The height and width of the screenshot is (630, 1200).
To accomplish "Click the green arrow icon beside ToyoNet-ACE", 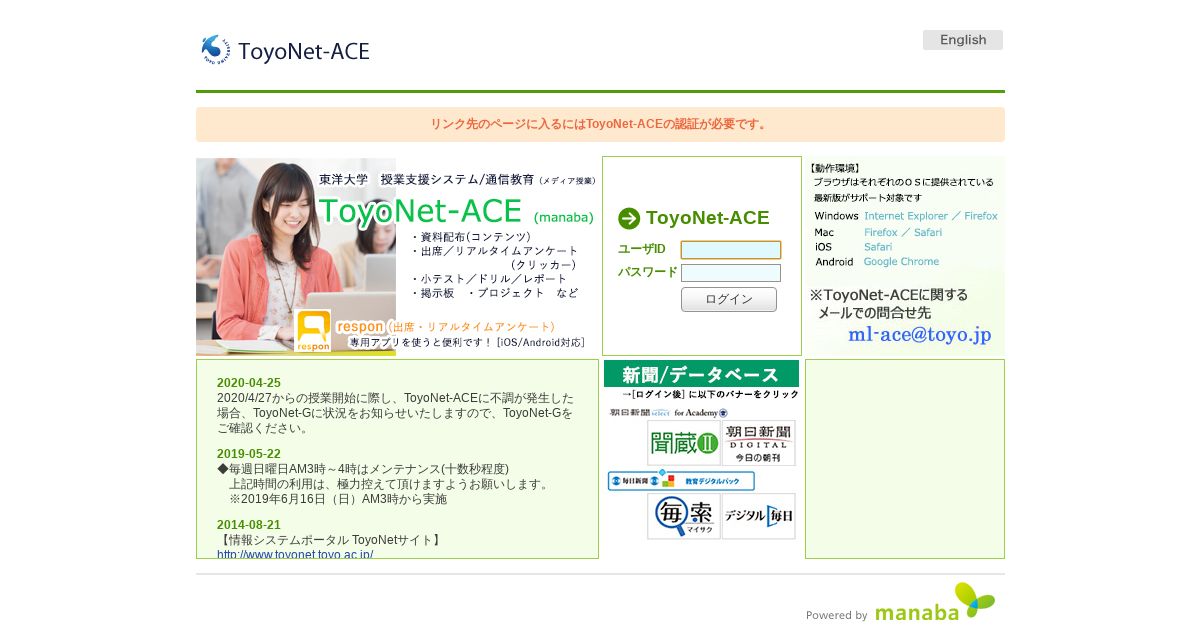I will coord(629,218).
